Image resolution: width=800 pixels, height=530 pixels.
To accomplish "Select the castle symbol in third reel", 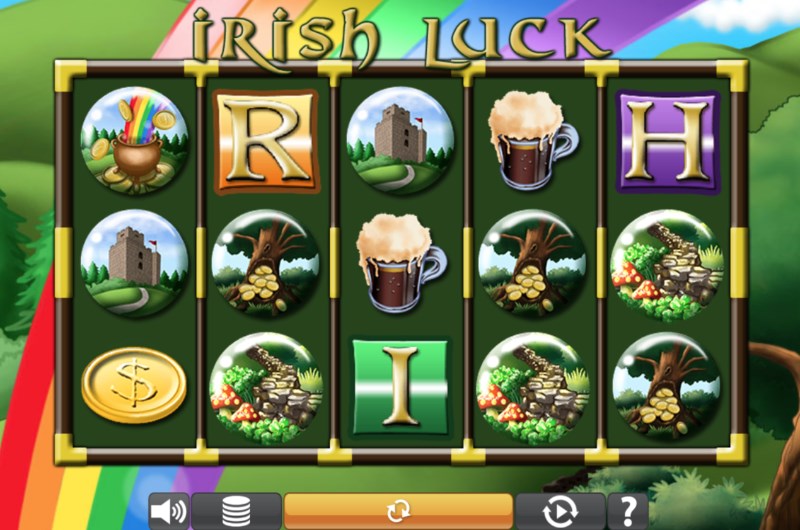I will 401,140.
